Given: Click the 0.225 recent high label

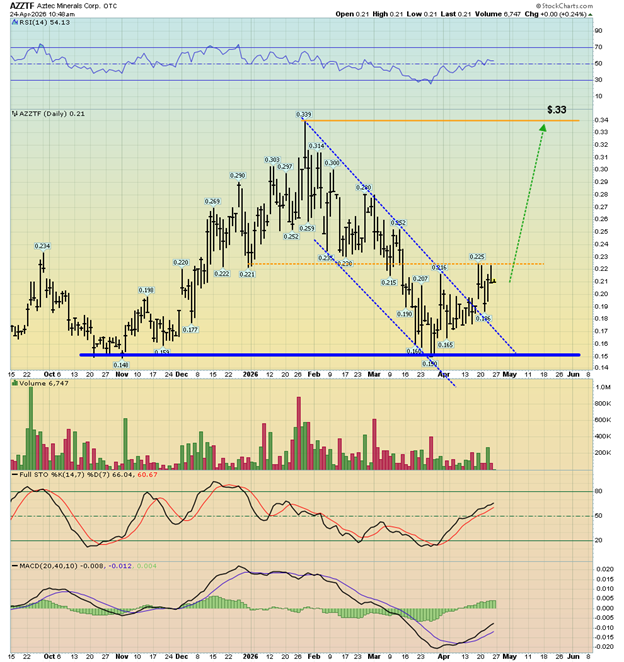Looking at the screenshot, I should [x=478, y=257].
